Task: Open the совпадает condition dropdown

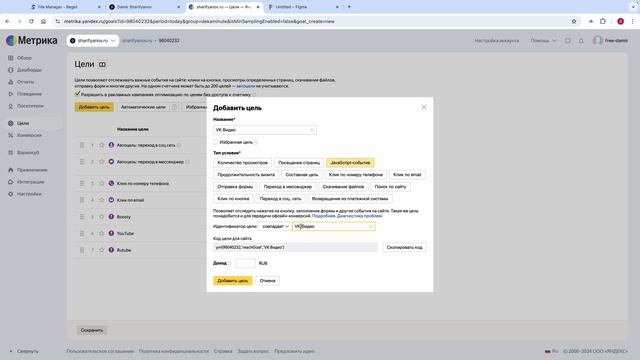Action: 275,226
